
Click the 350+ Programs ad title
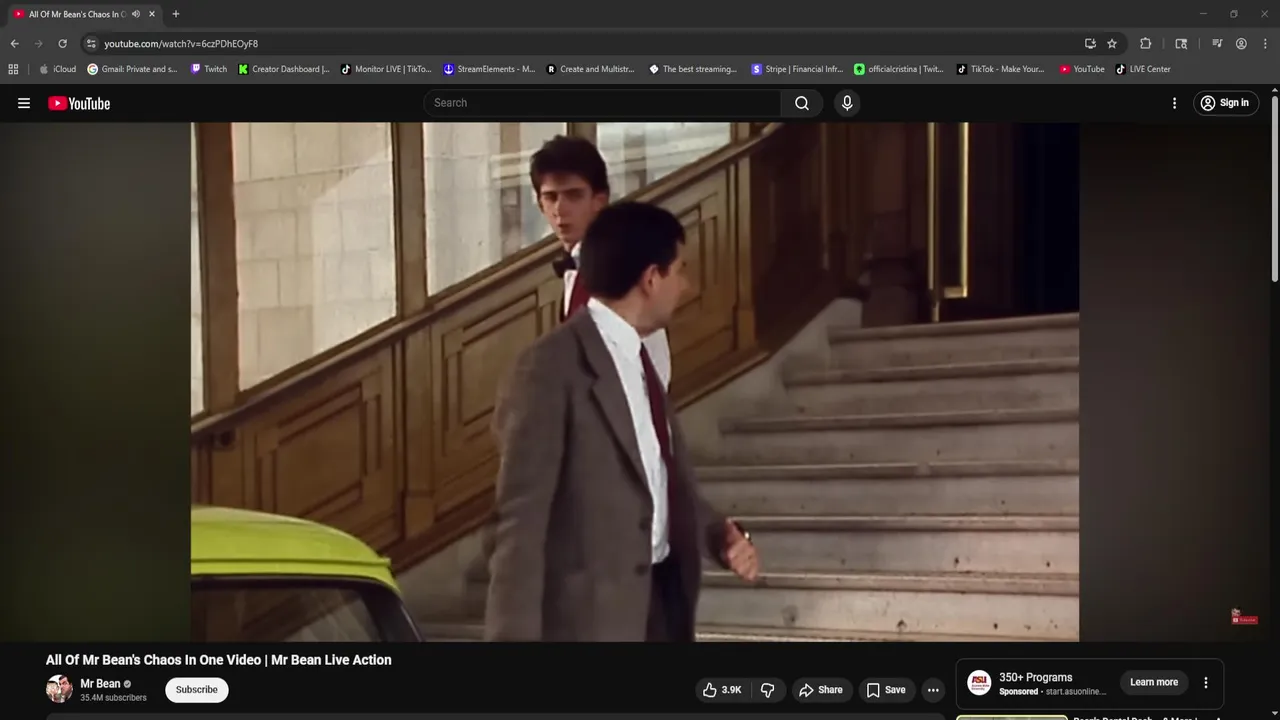(1035, 677)
